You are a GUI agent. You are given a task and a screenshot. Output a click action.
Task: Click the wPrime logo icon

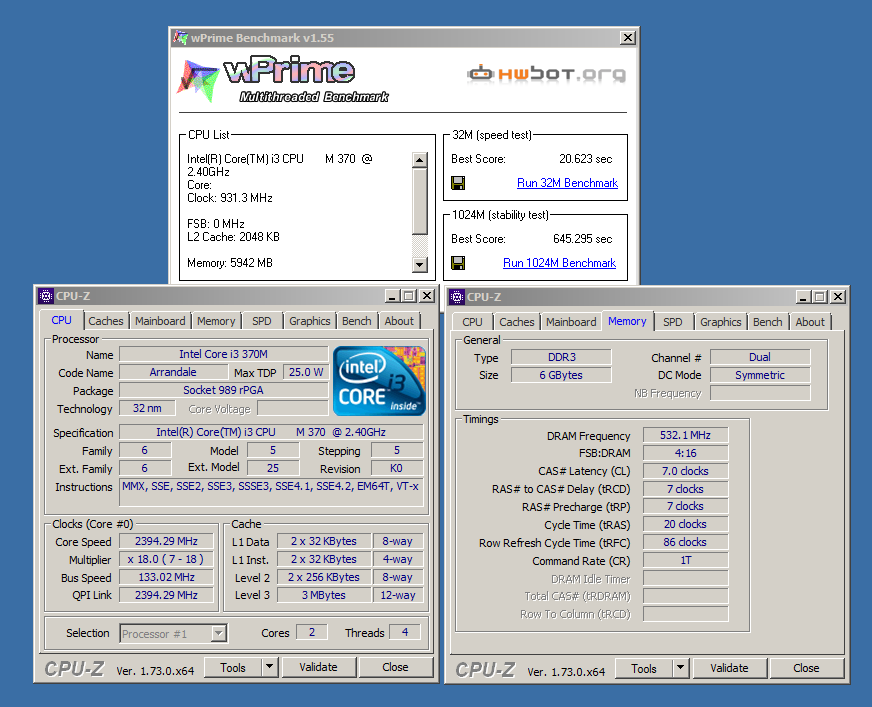pyautogui.click(x=197, y=81)
